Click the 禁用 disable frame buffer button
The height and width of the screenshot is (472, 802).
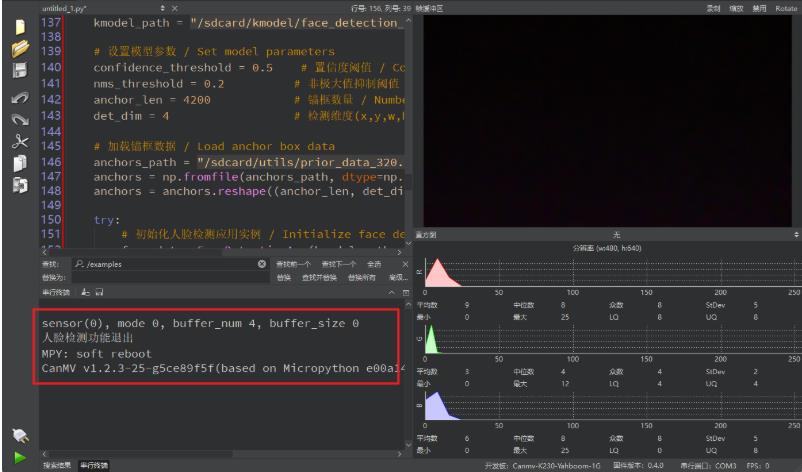tap(760, 7)
